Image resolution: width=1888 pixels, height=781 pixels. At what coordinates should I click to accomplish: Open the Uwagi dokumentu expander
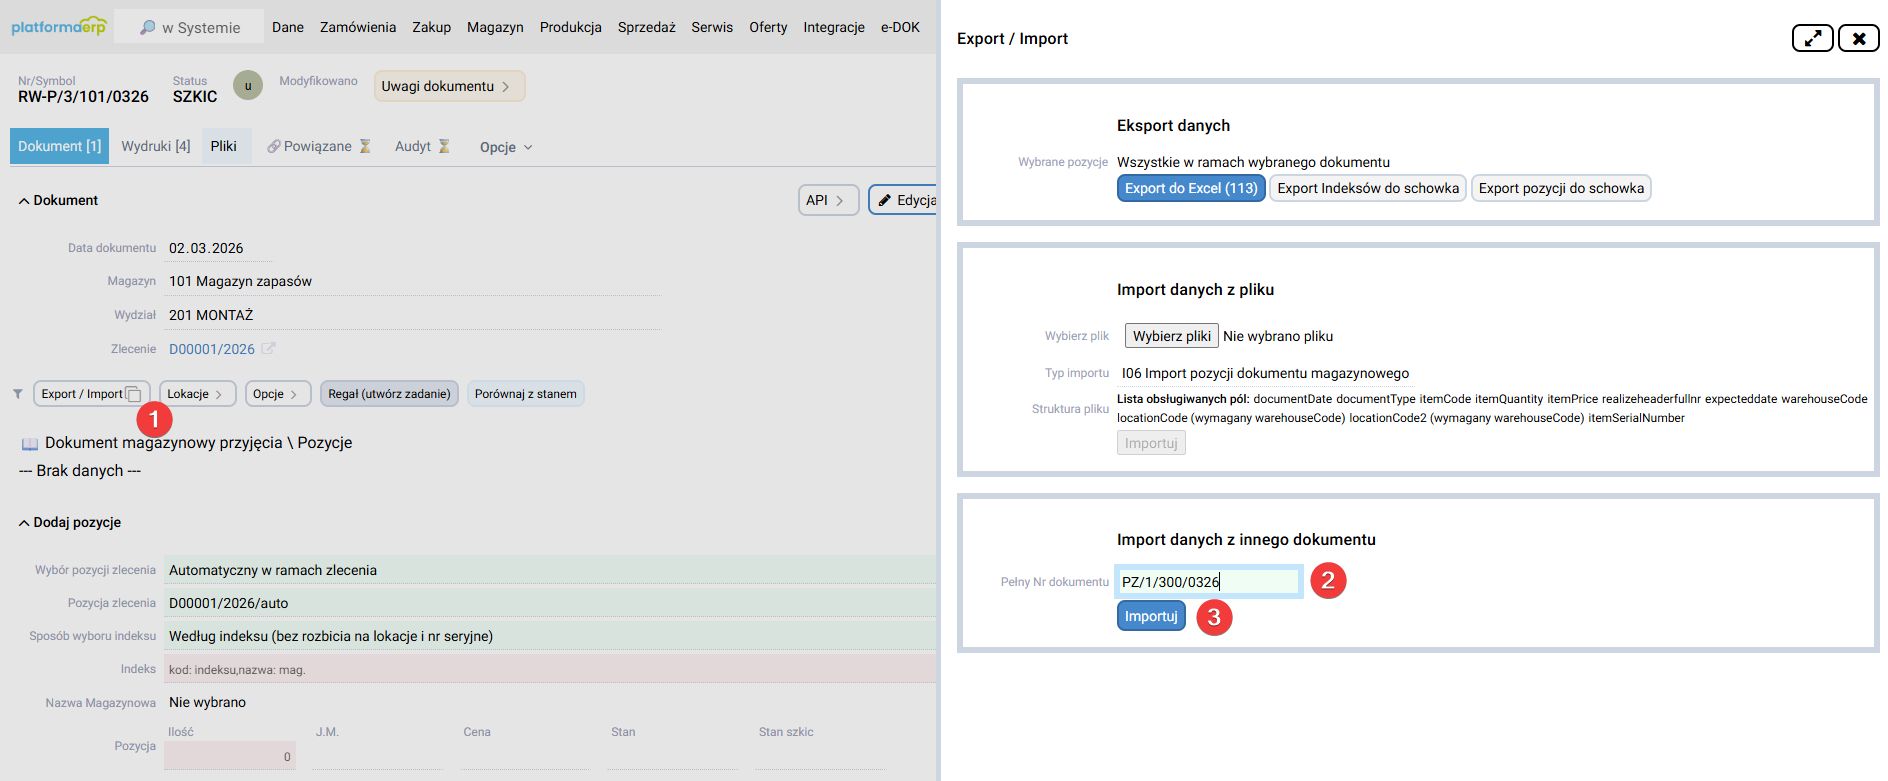(x=448, y=86)
